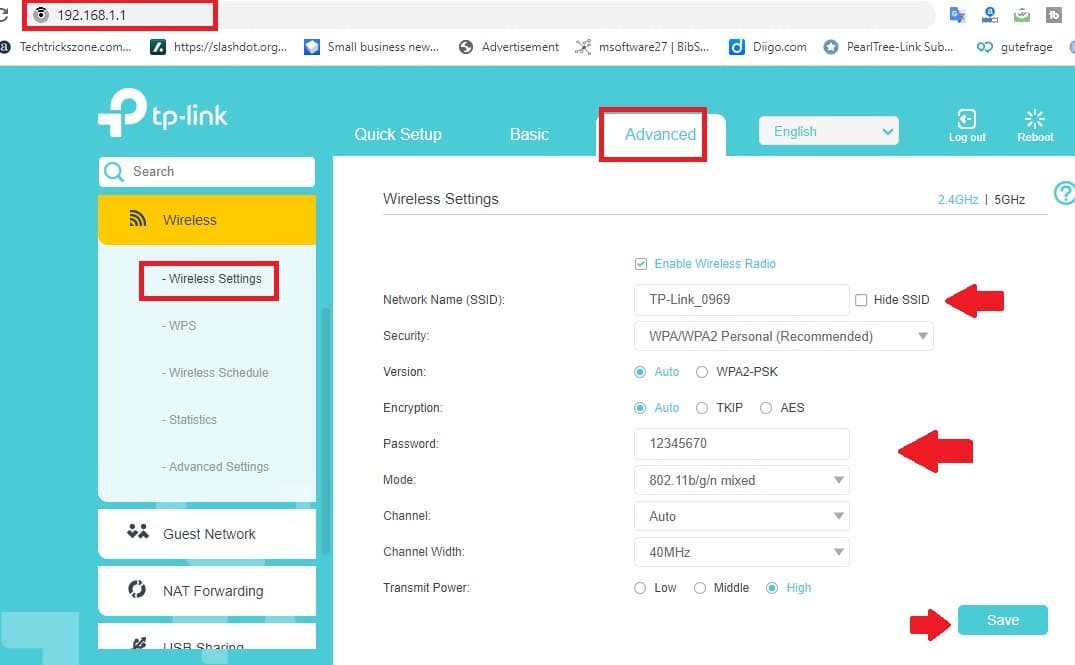Click the Log out icon

pos(967,120)
